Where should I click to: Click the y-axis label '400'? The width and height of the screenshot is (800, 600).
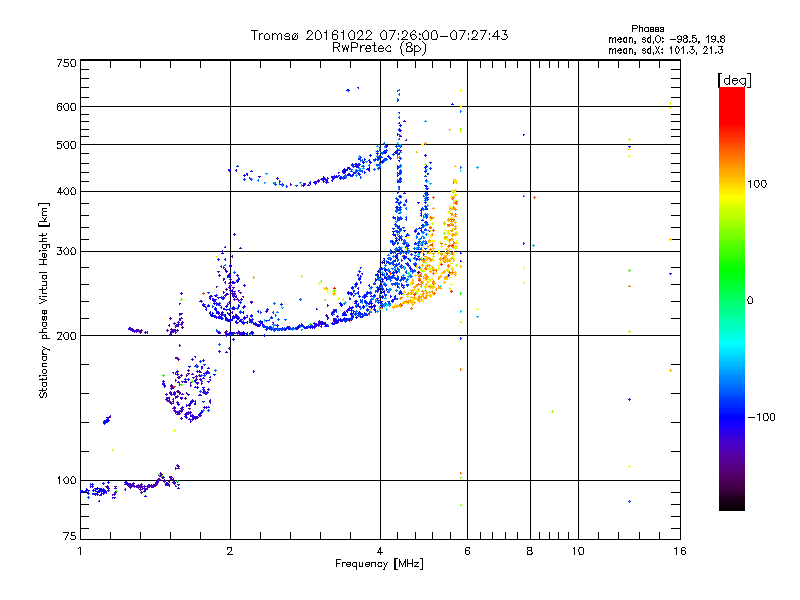coord(66,191)
